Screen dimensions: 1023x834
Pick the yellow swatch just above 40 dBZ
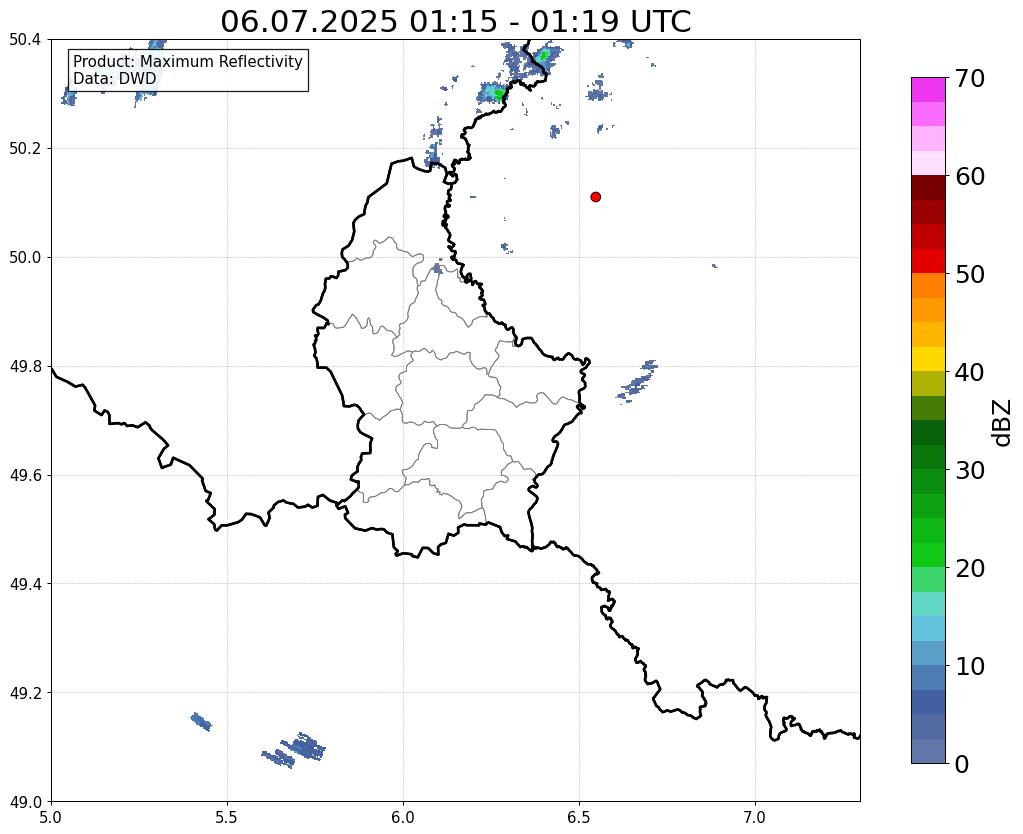coord(928,359)
